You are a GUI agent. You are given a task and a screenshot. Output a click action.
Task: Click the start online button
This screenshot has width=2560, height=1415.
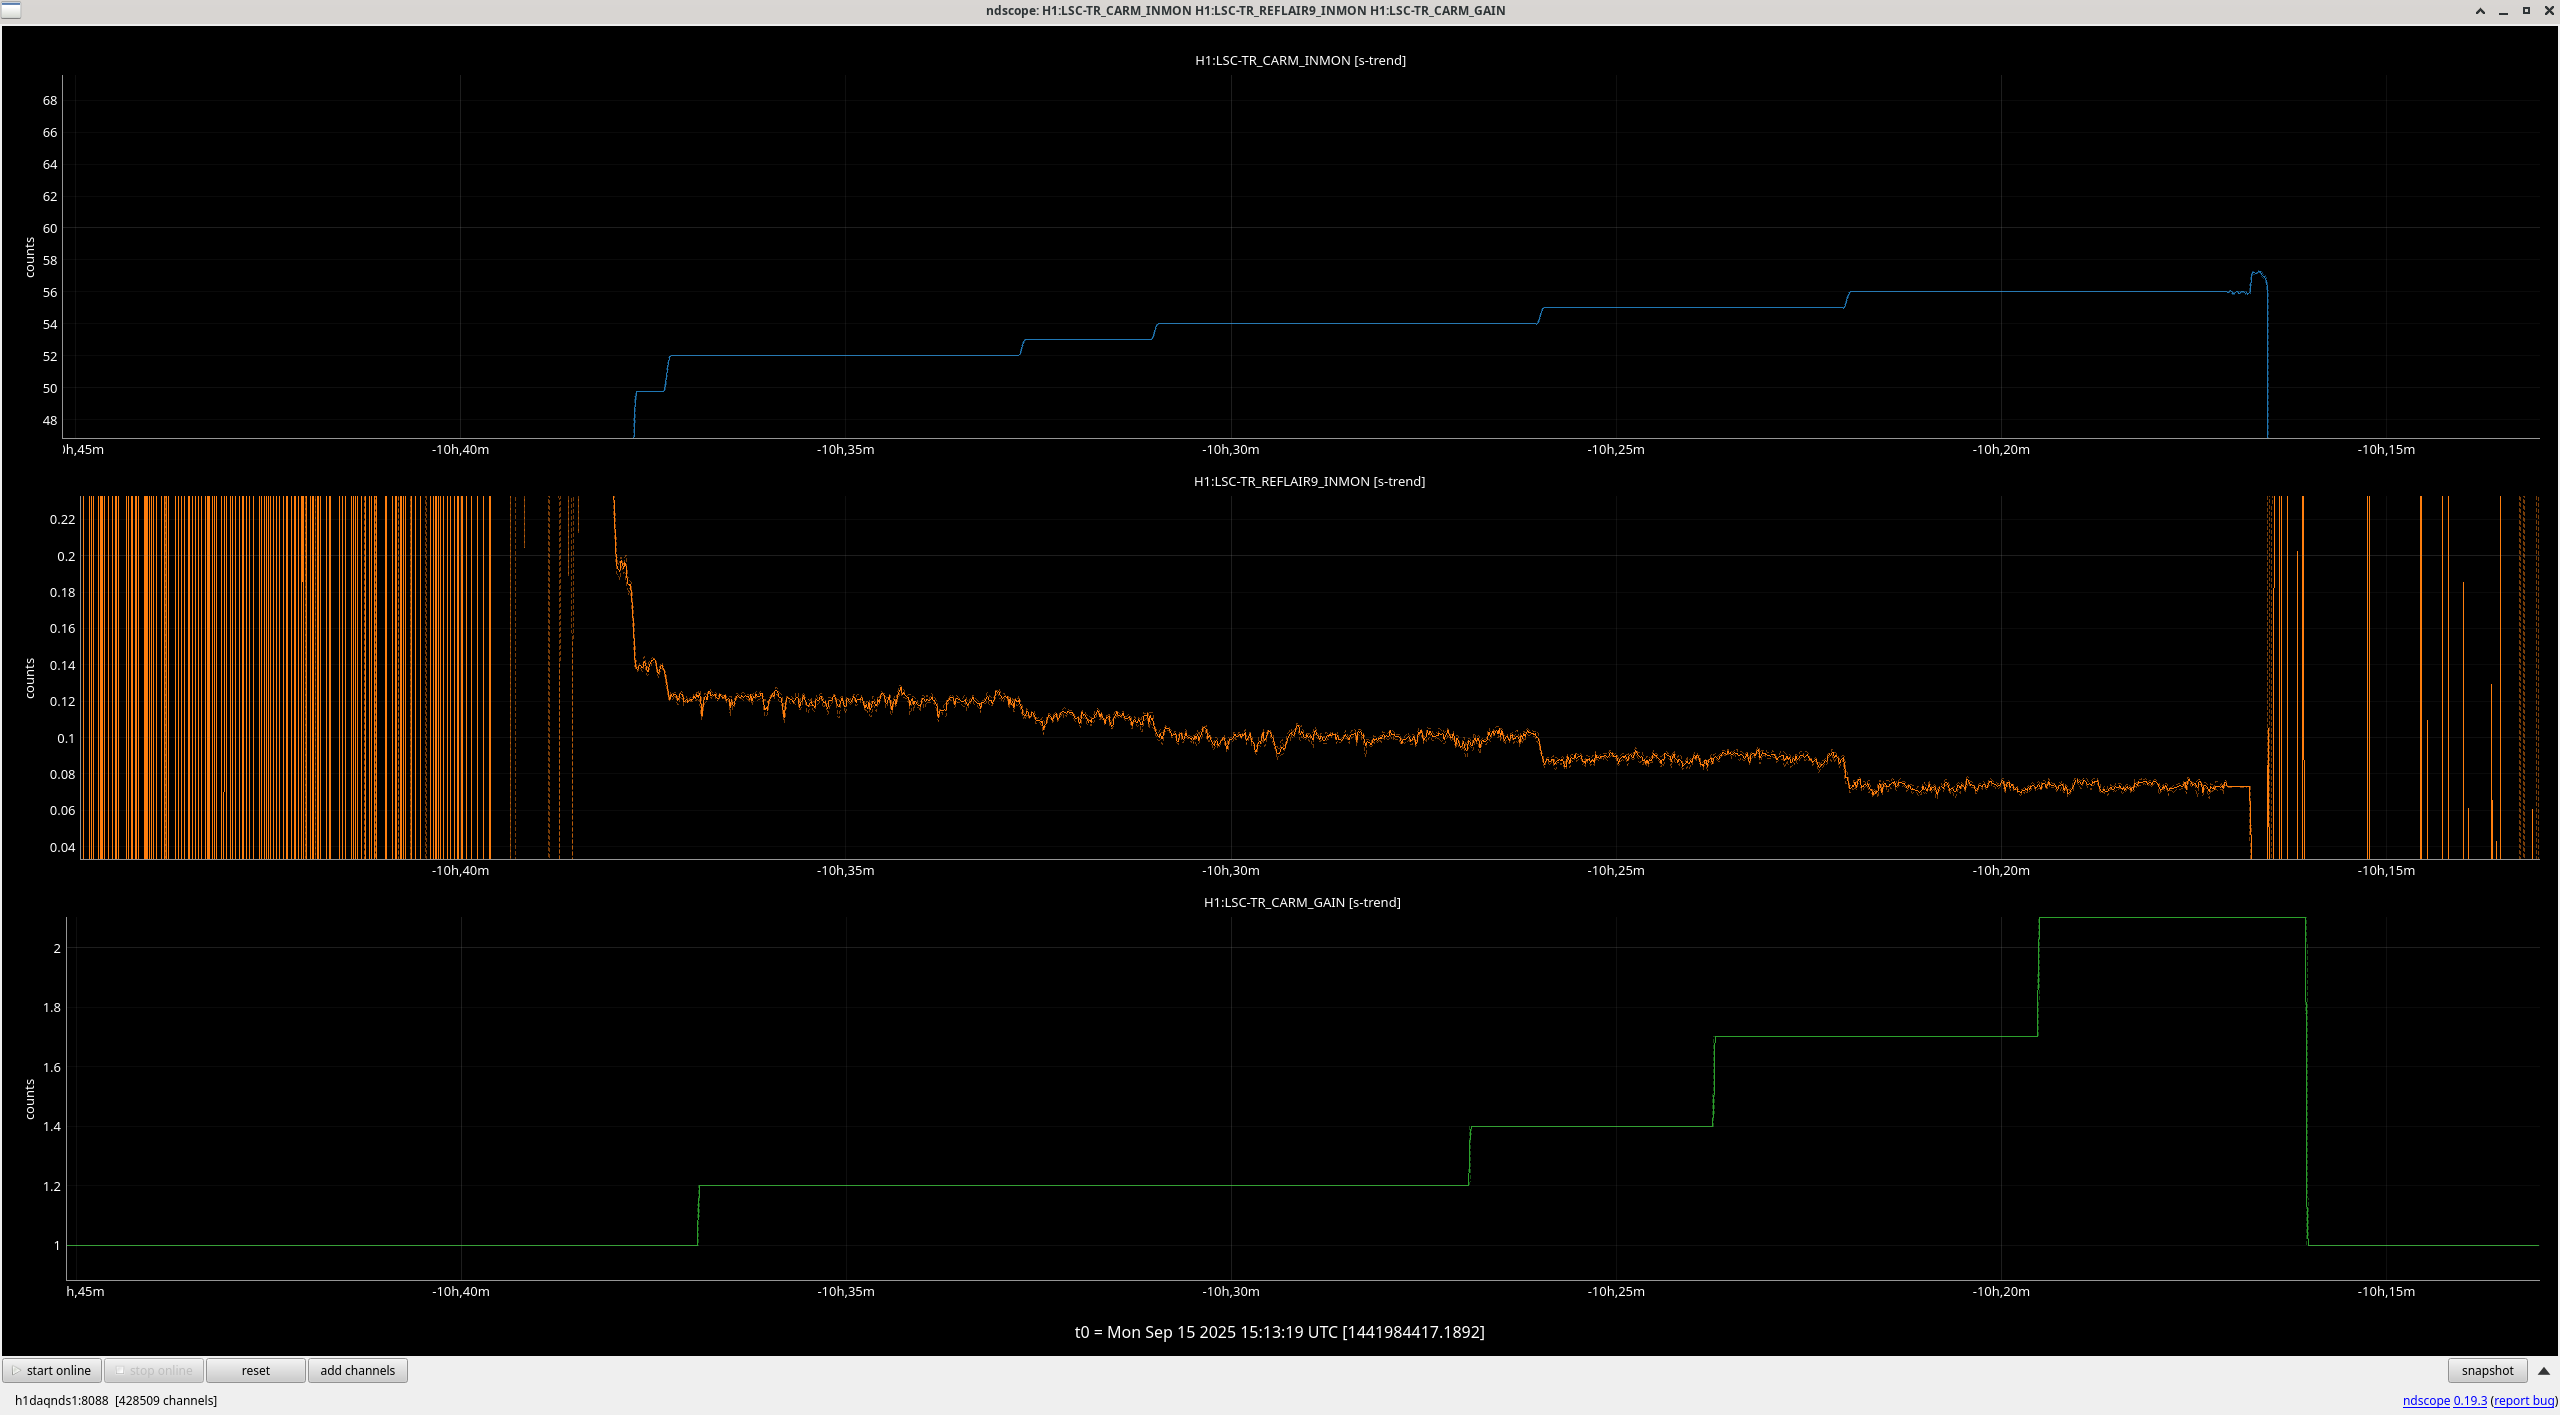(x=52, y=1371)
